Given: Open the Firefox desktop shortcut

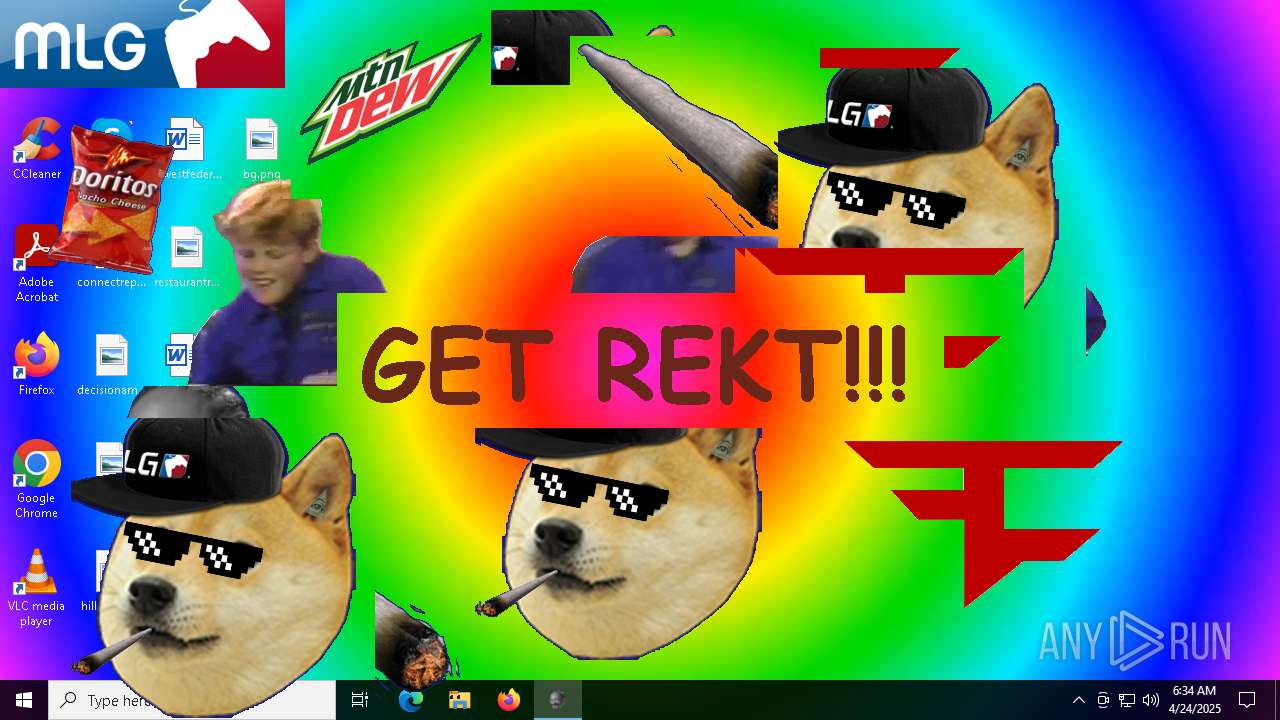Looking at the screenshot, I should (37, 365).
